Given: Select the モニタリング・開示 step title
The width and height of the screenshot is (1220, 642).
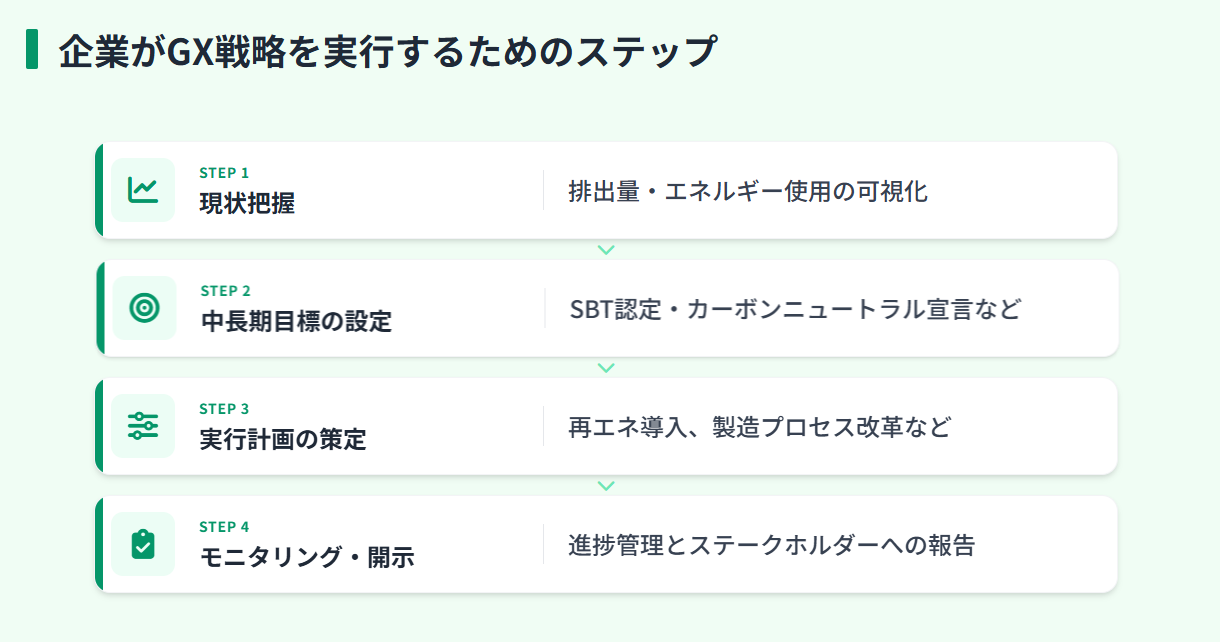Looking at the screenshot, I should [307, 558].
